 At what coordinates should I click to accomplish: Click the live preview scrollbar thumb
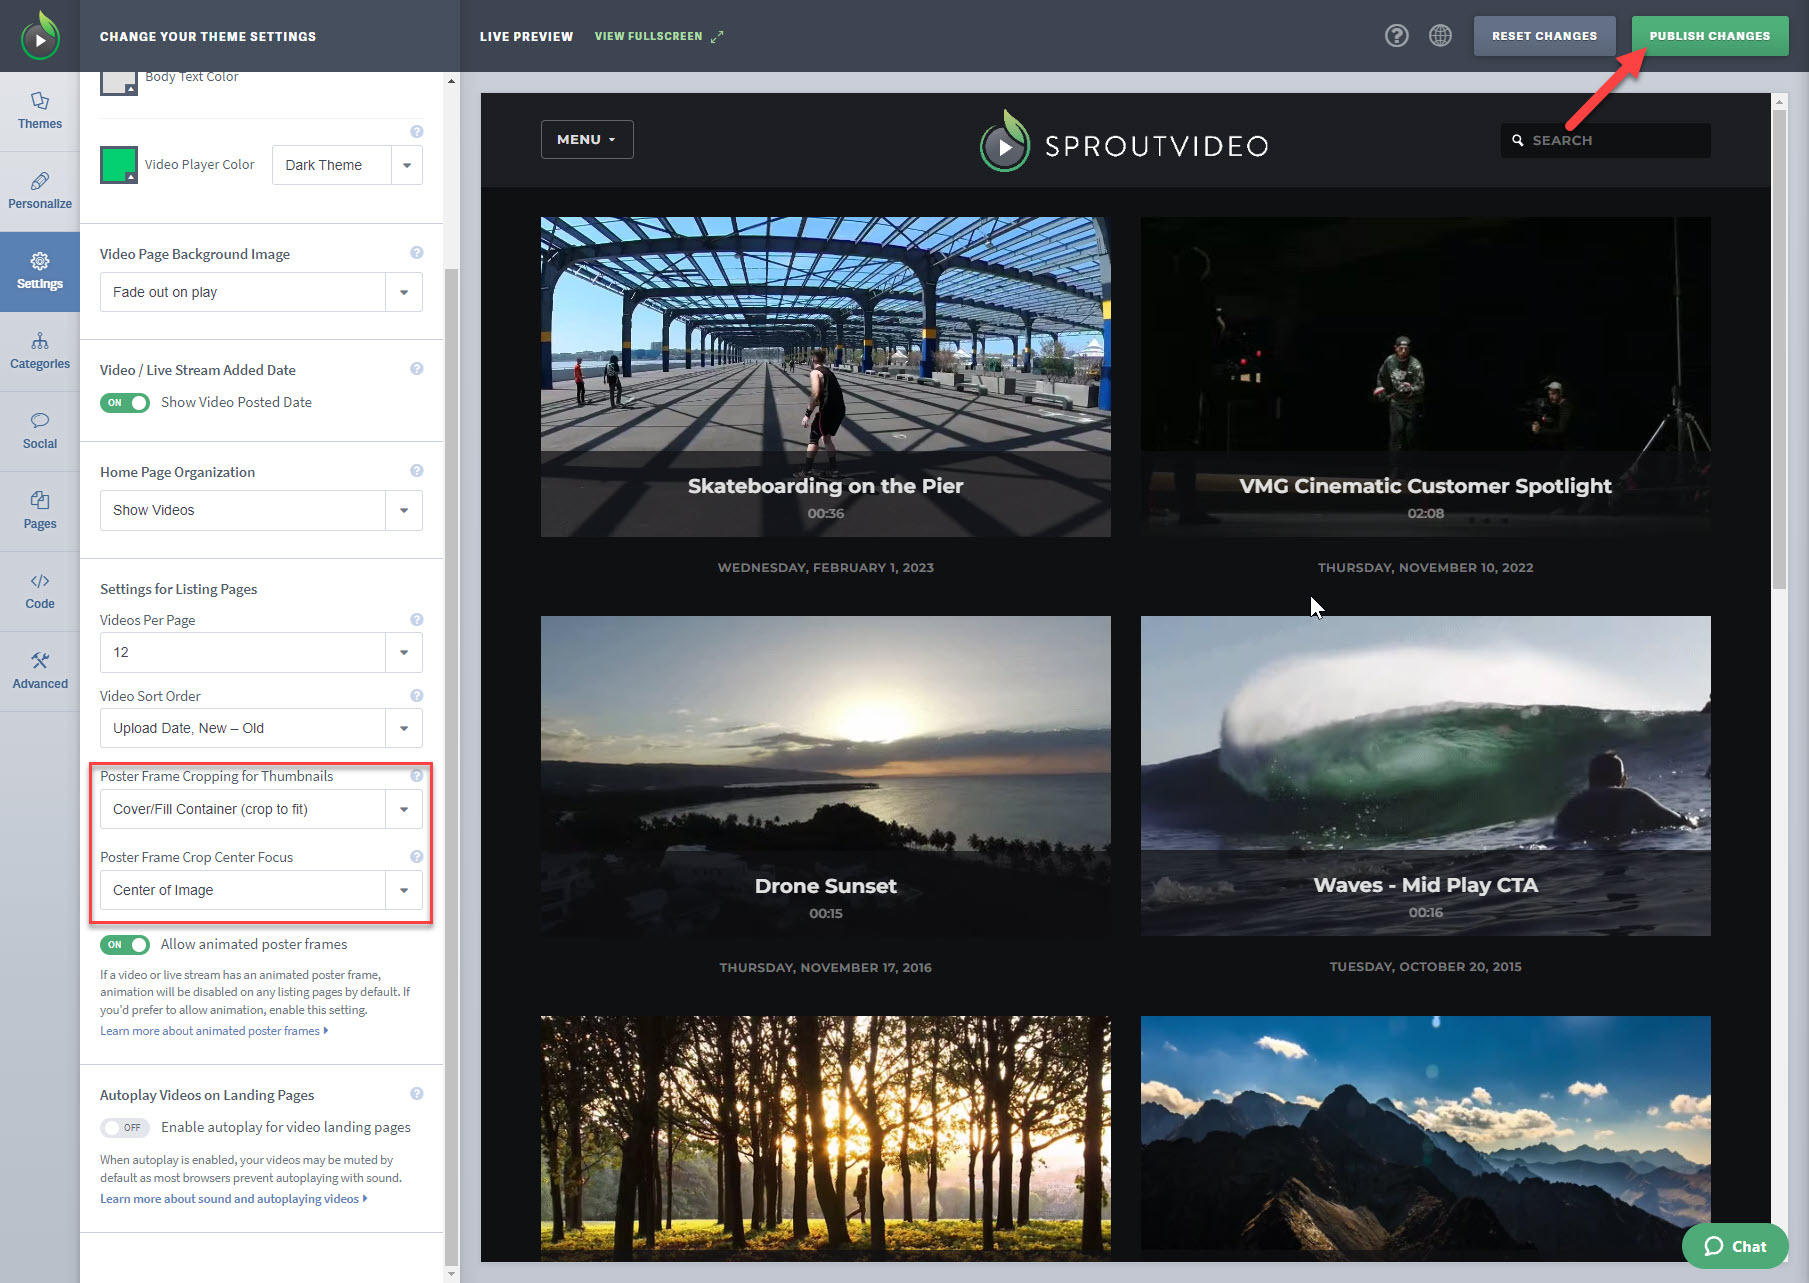[x=1779, y=349]
